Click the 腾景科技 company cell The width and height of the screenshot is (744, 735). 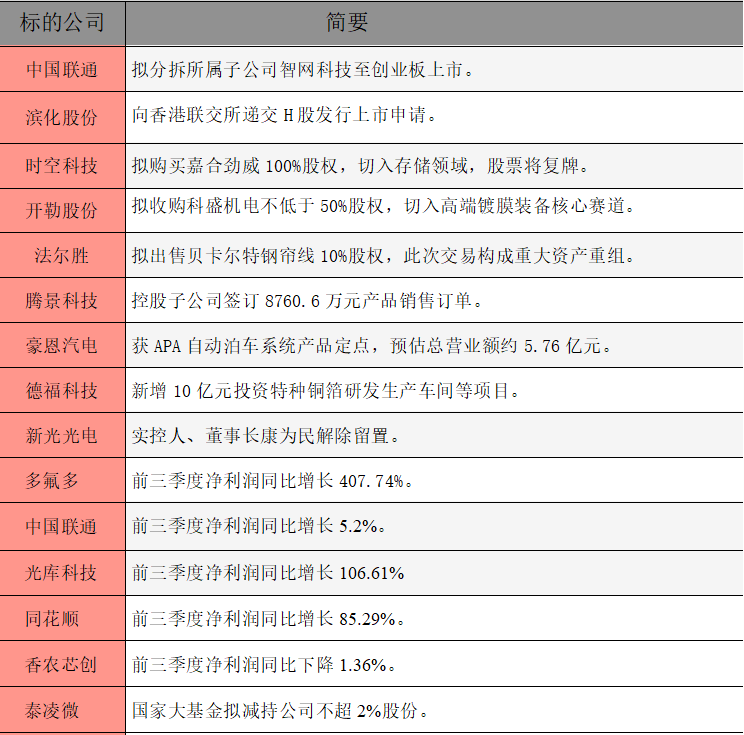(x=62, y=300)
